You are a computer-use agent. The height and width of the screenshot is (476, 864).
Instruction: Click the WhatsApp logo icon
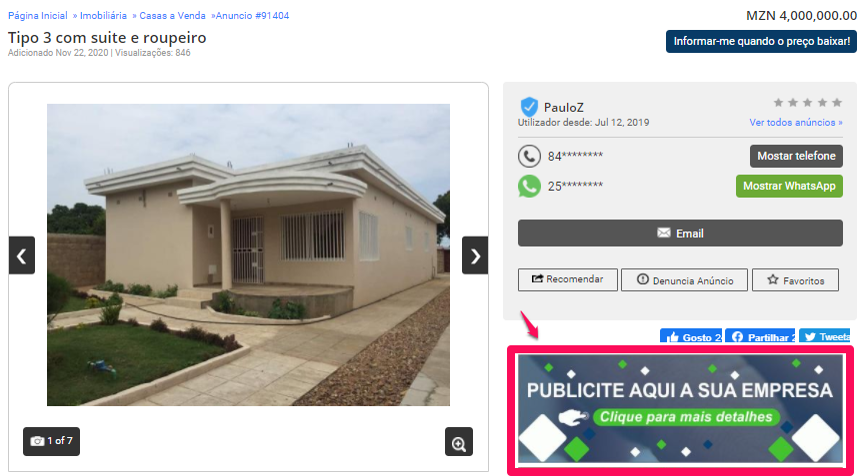tap(529, 186)
